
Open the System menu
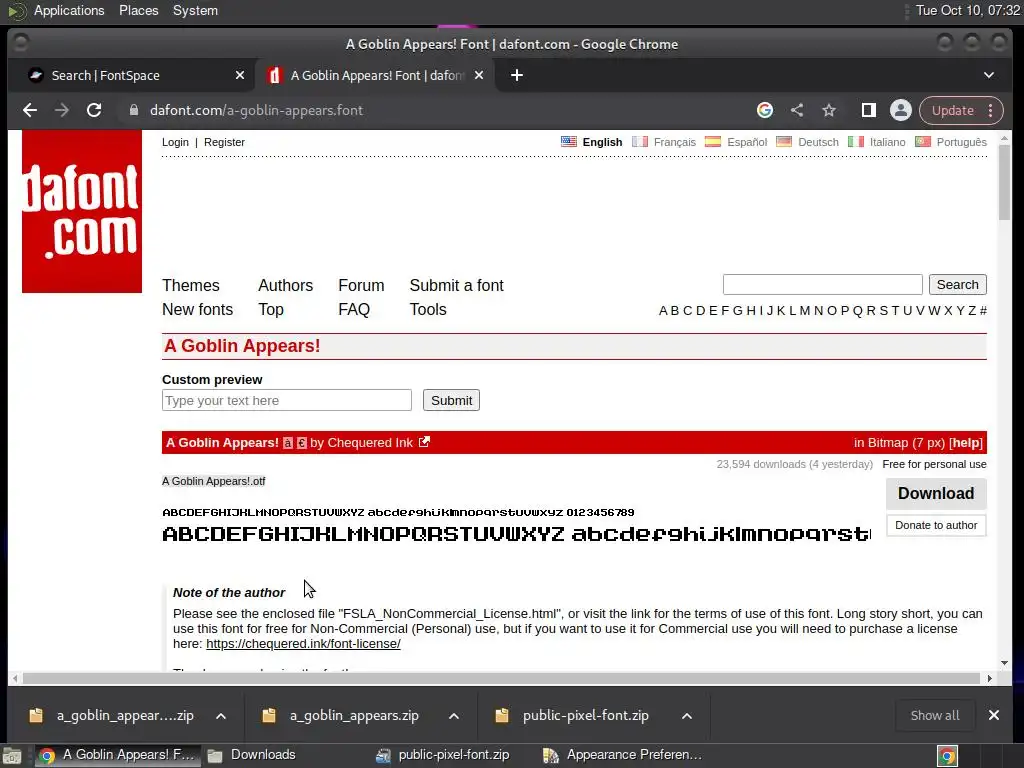pyautogui.click(x=195, y=10)
